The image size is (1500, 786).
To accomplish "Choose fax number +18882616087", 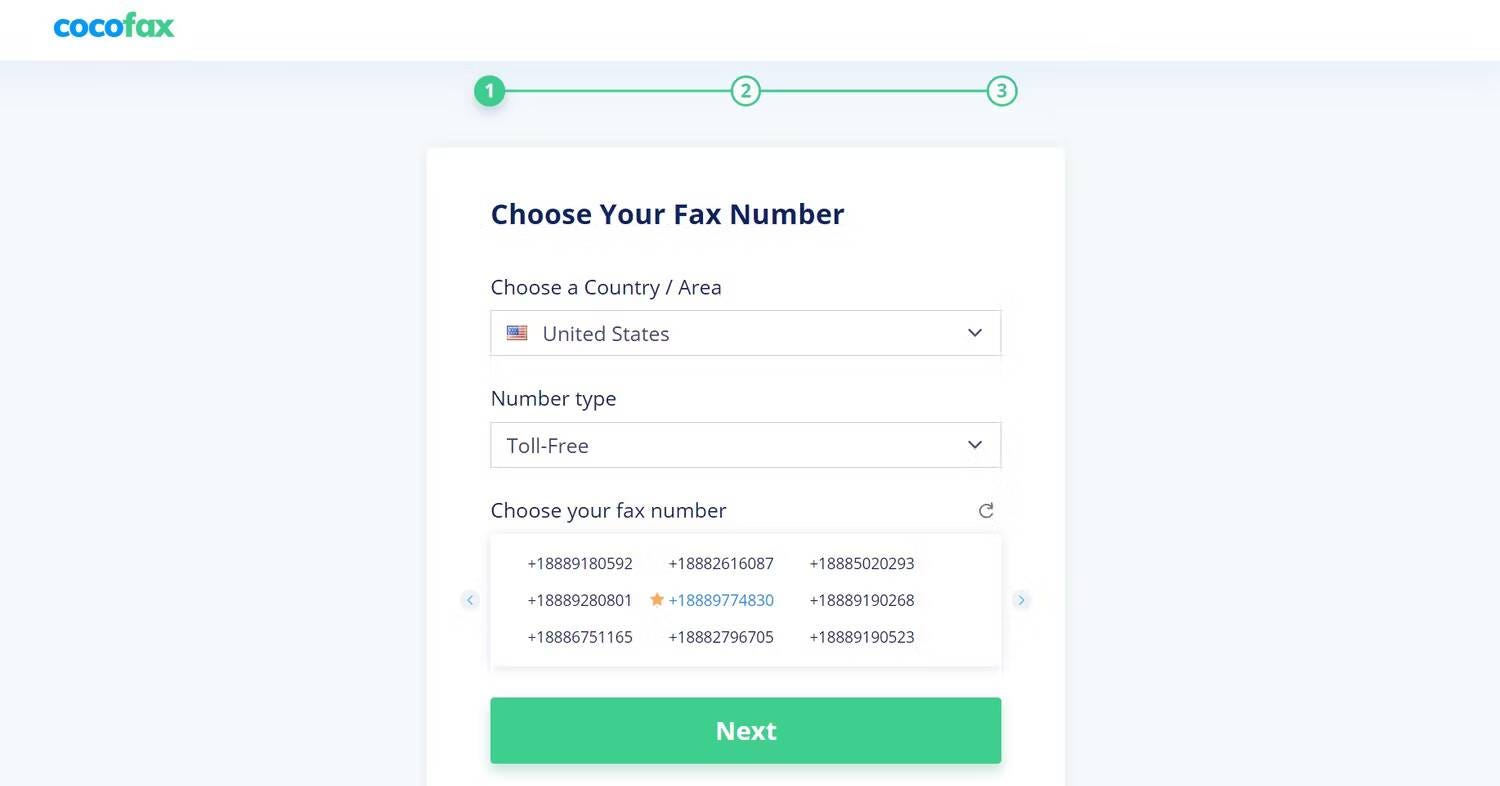I will [x=721, y=564].
